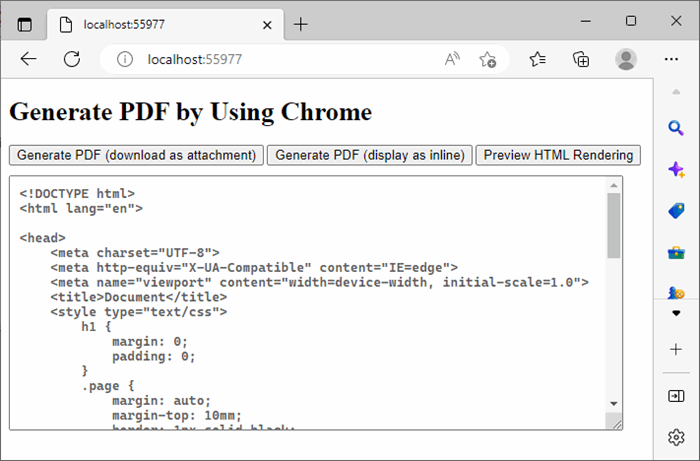The image size is (700, 461).
Task: Expand sidebar list with down arrow
Action: (676, 313)
